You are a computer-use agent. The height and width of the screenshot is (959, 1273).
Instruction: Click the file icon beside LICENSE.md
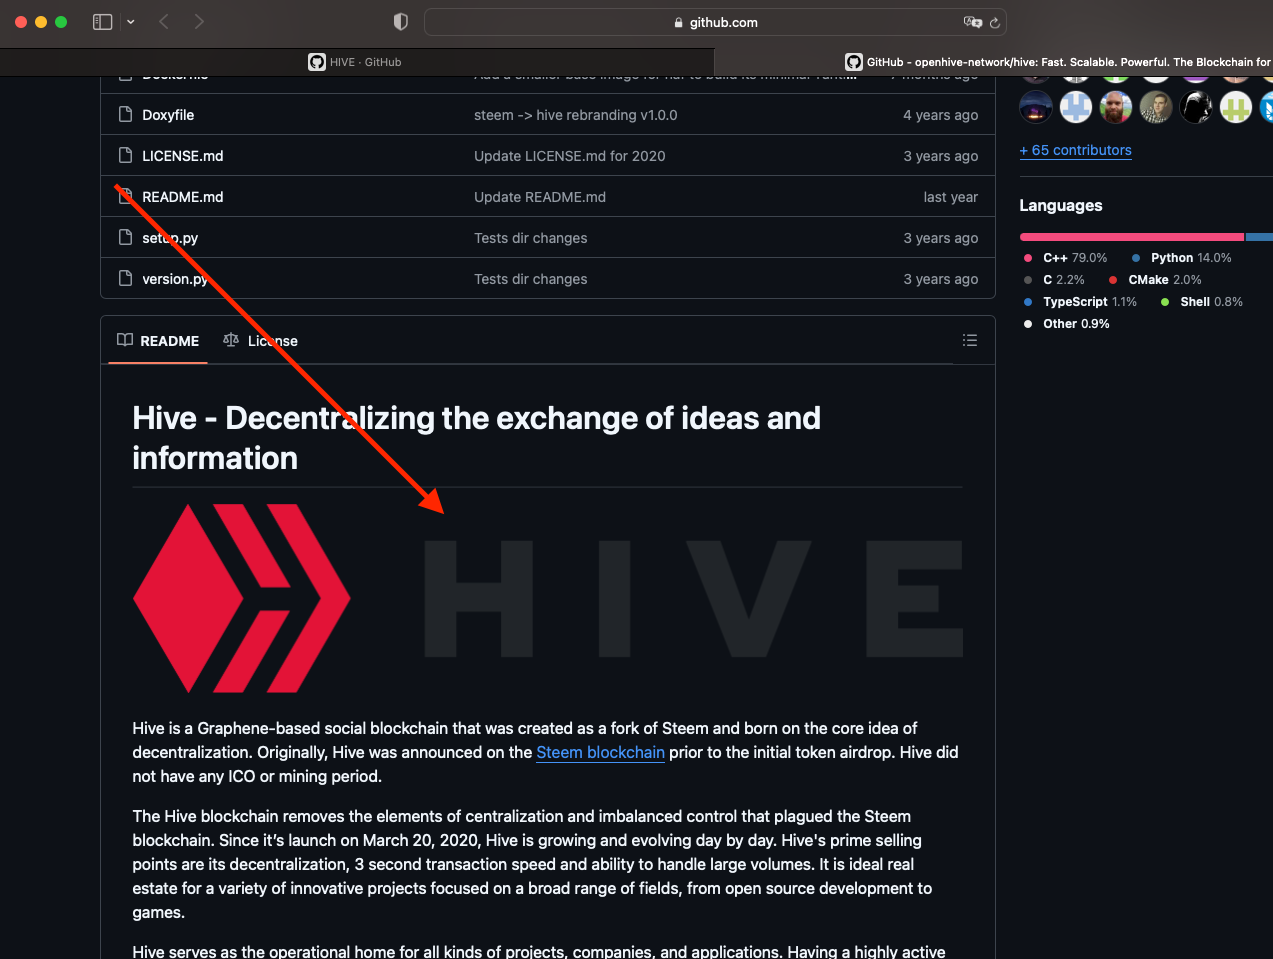point(125,155)
